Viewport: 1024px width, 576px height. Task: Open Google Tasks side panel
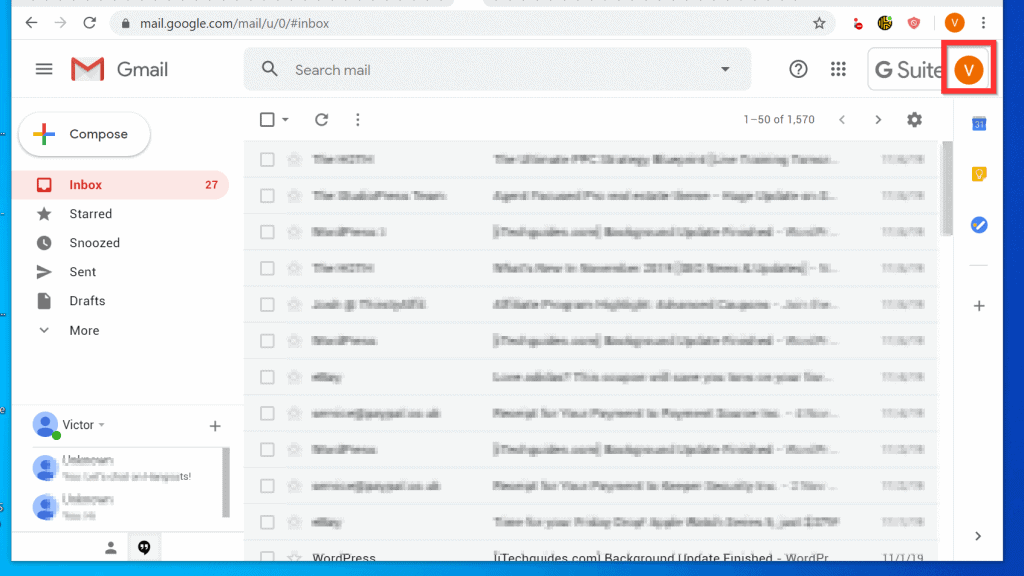click(978, 225)
